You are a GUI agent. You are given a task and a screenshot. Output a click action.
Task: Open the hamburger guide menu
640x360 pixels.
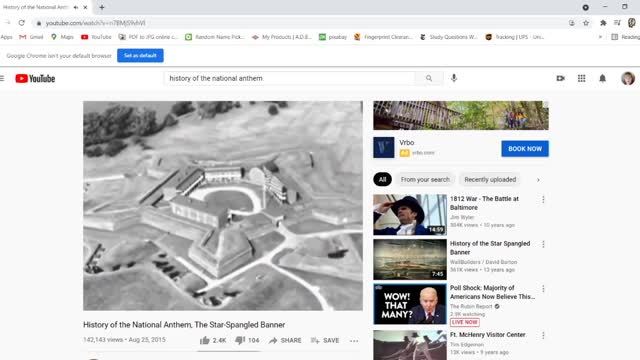(2, 78)
